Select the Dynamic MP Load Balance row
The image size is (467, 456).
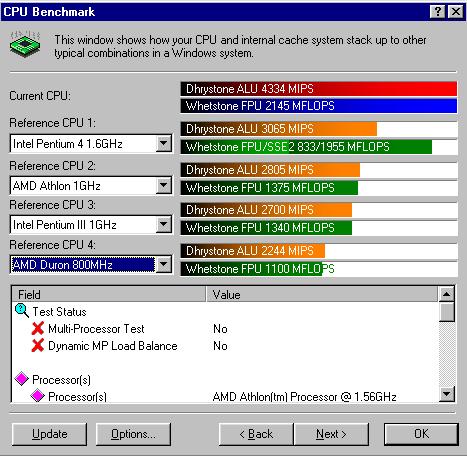pos(225,346)
